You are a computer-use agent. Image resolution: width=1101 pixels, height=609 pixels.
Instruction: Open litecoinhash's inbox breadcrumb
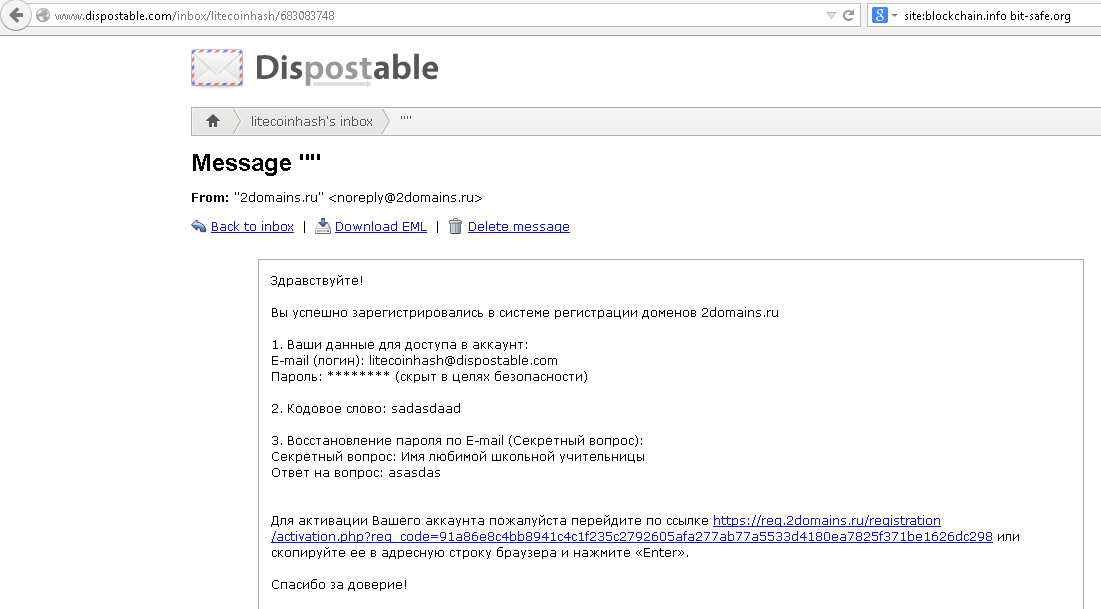click(x=312, y=122)
